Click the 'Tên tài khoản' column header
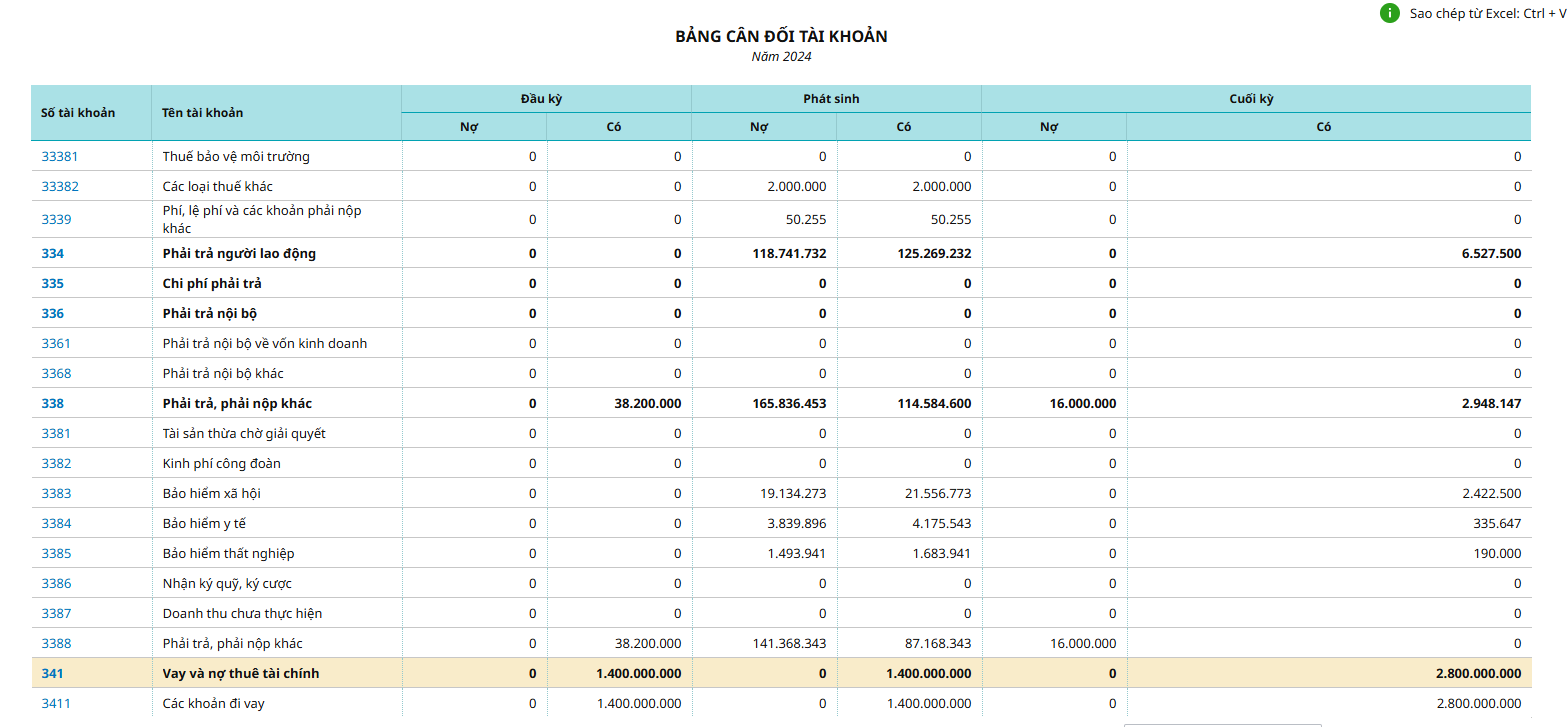 click(203, 113)
